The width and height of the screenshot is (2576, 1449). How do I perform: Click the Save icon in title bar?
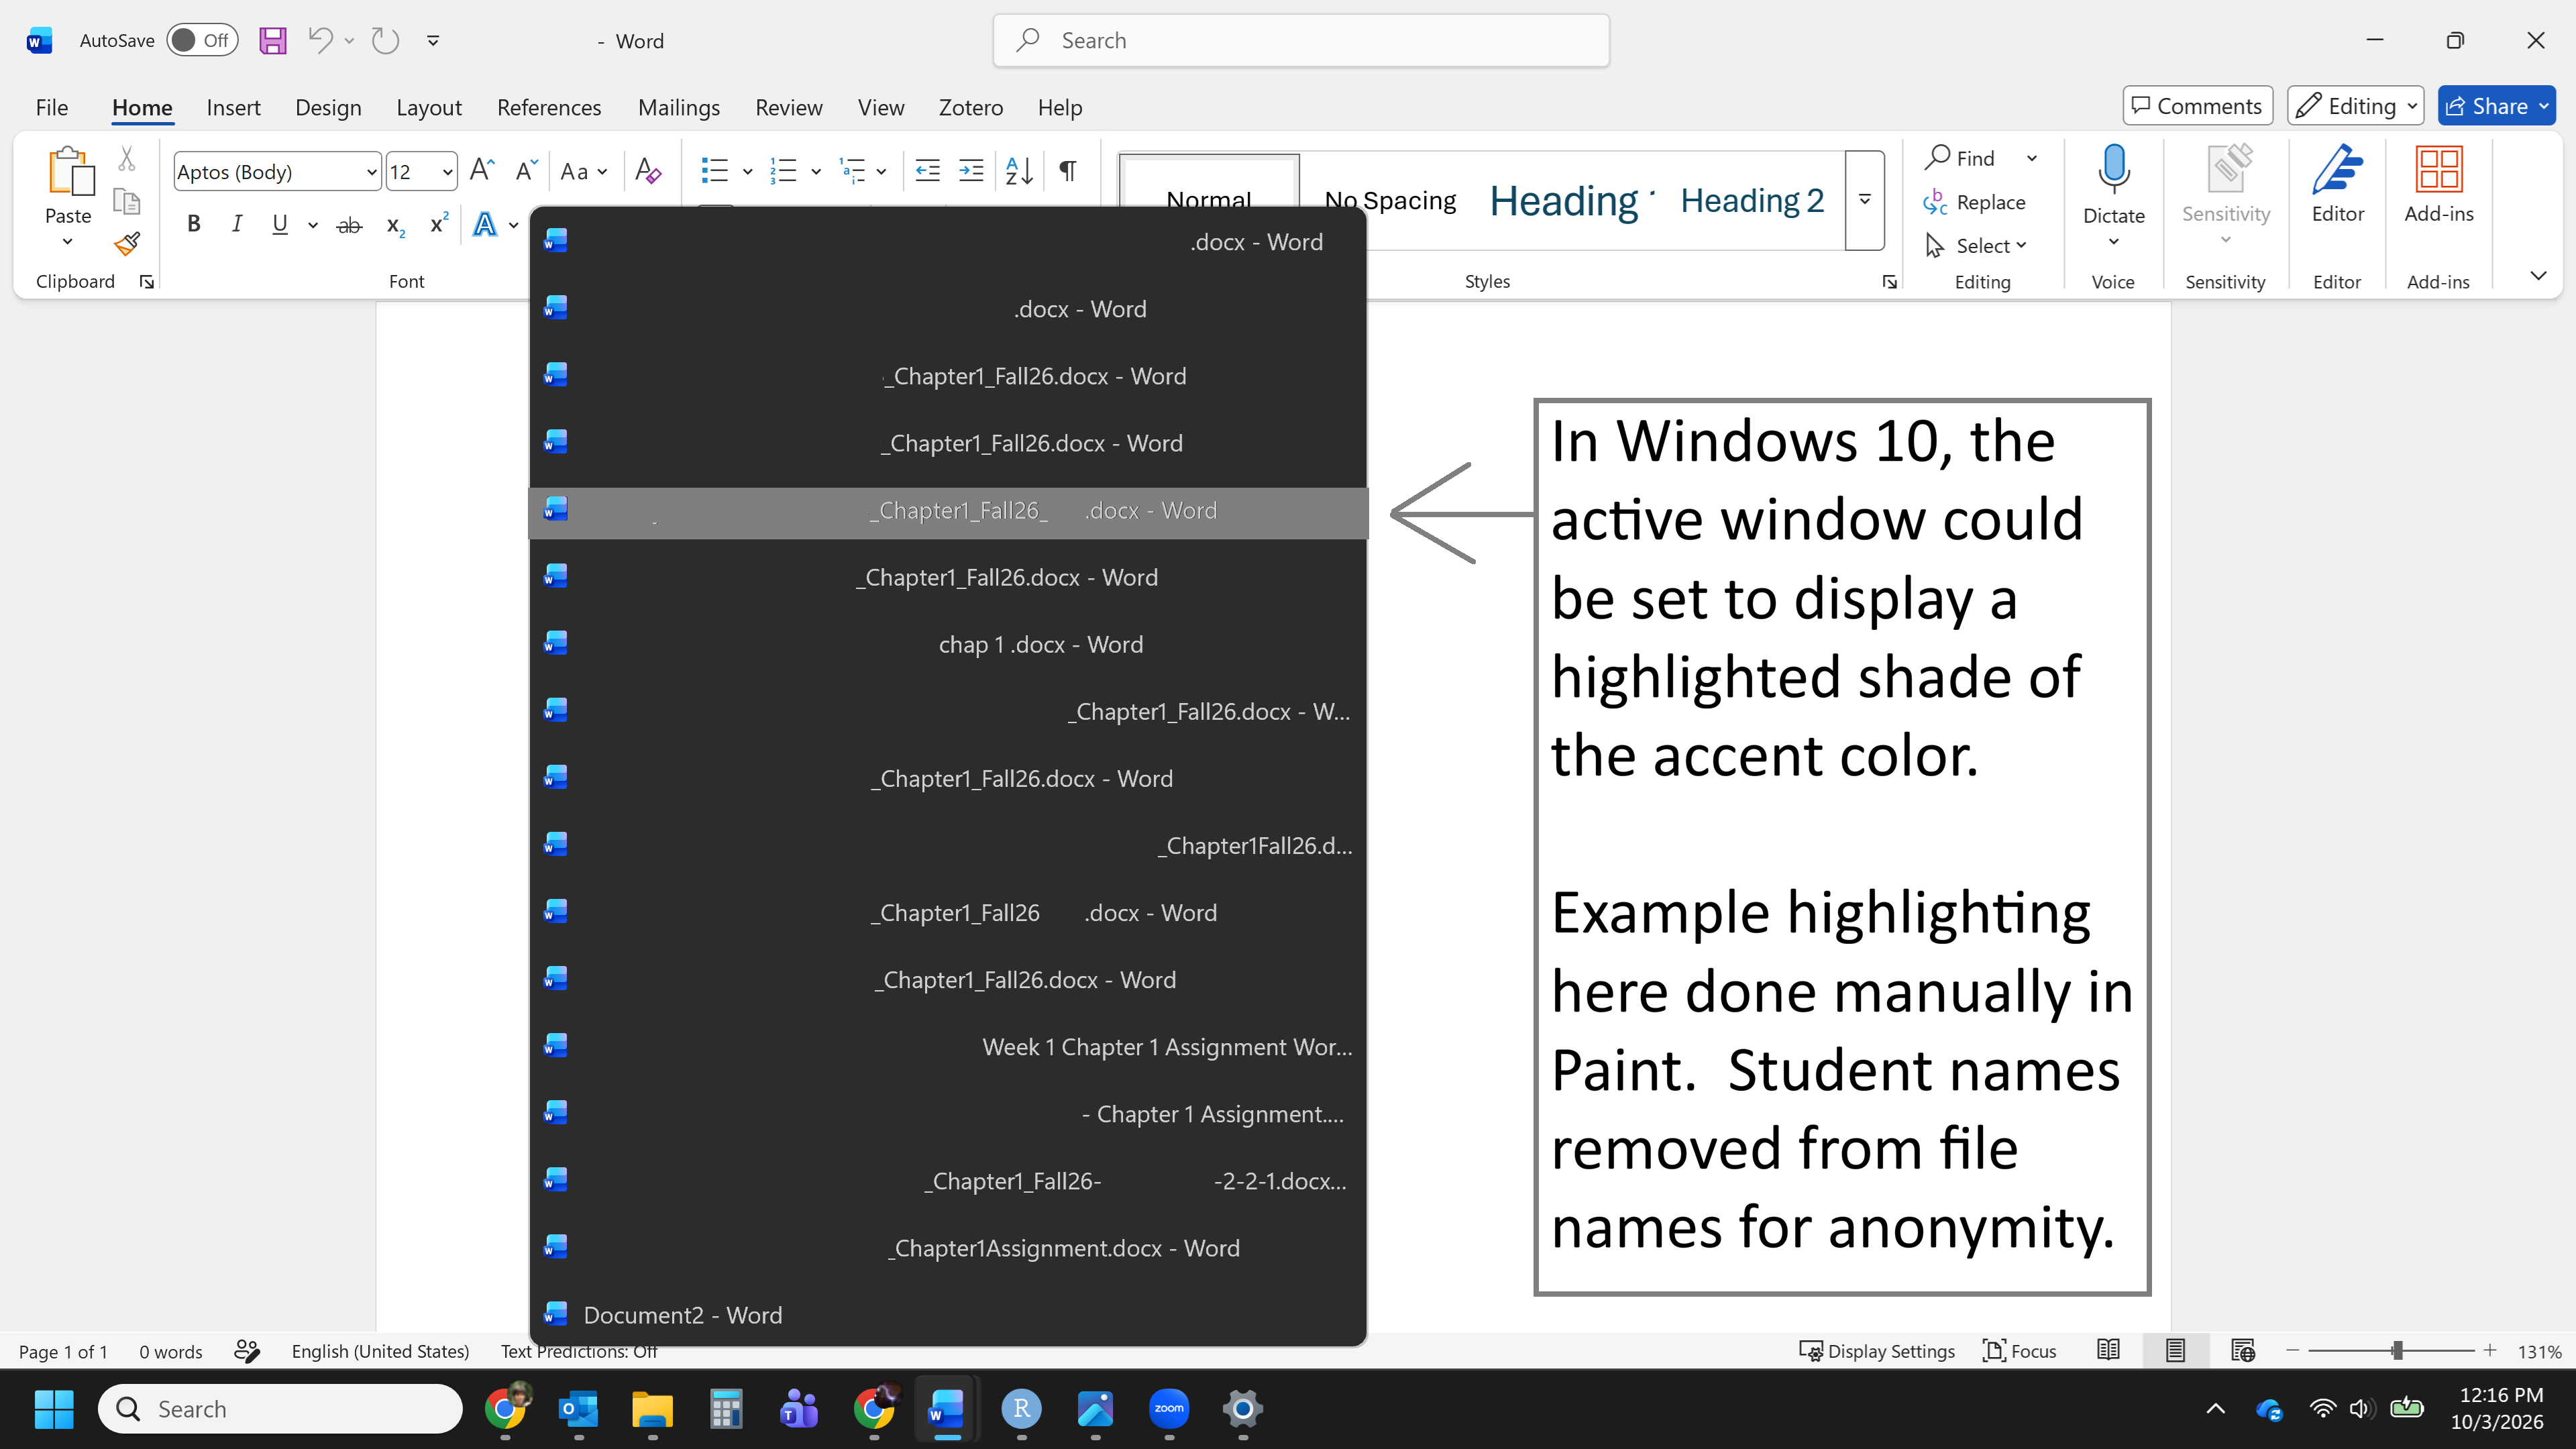[x=273, y=41]
